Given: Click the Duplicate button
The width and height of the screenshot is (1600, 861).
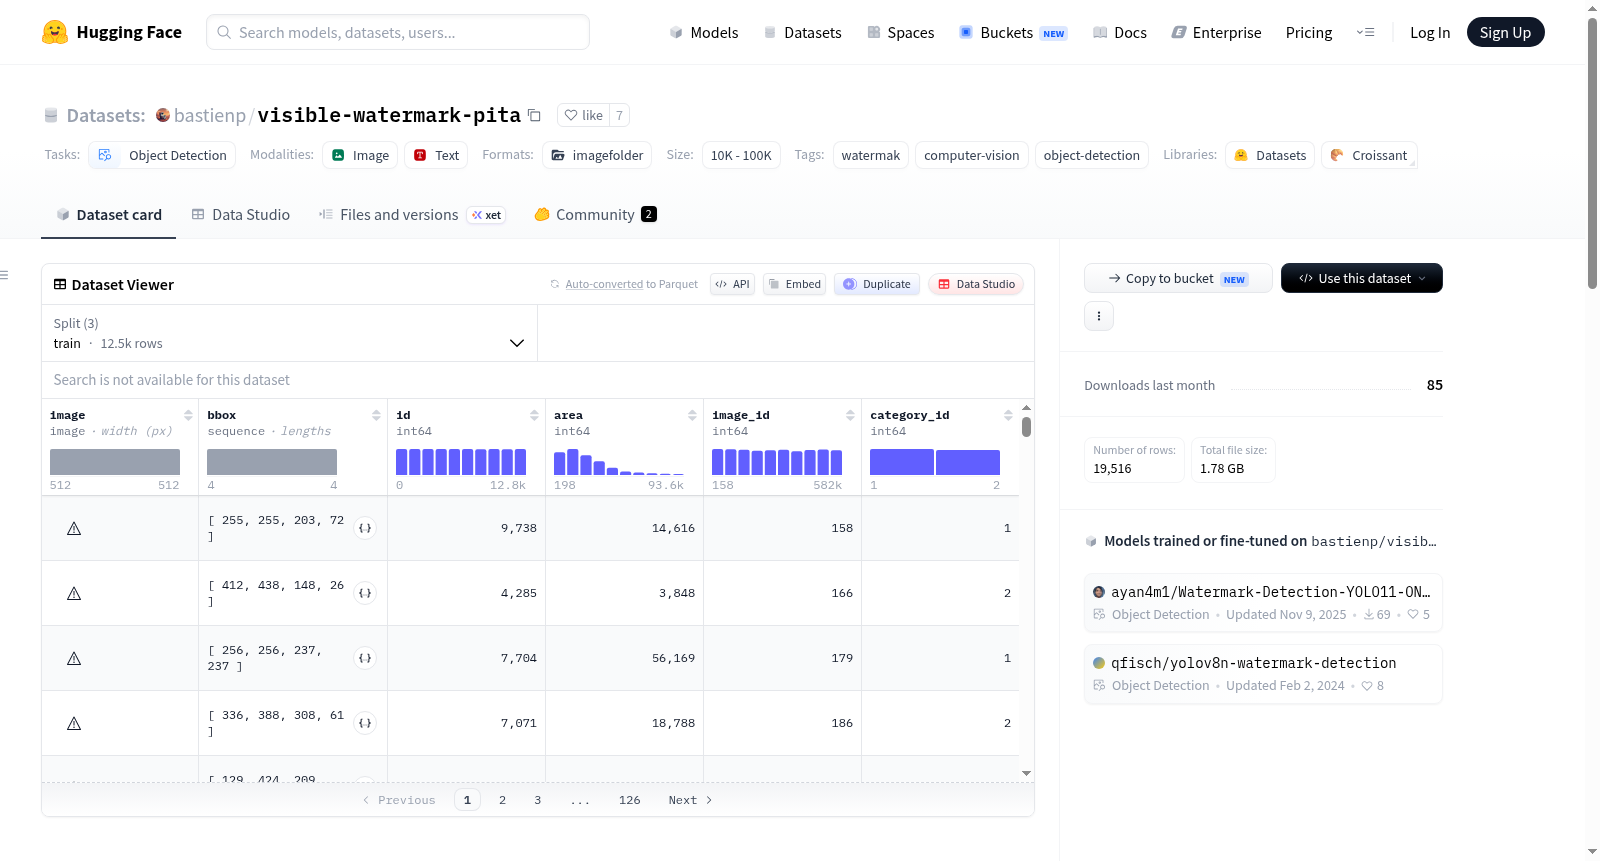Looking at the screenshot, I should point(877,284).
